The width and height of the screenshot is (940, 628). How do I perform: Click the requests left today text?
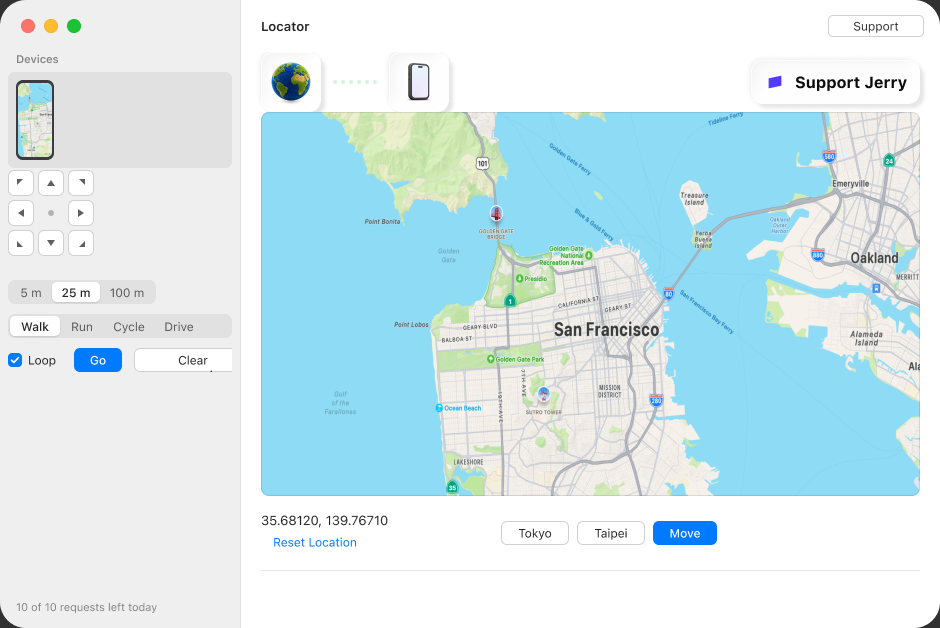click(86, 607)
